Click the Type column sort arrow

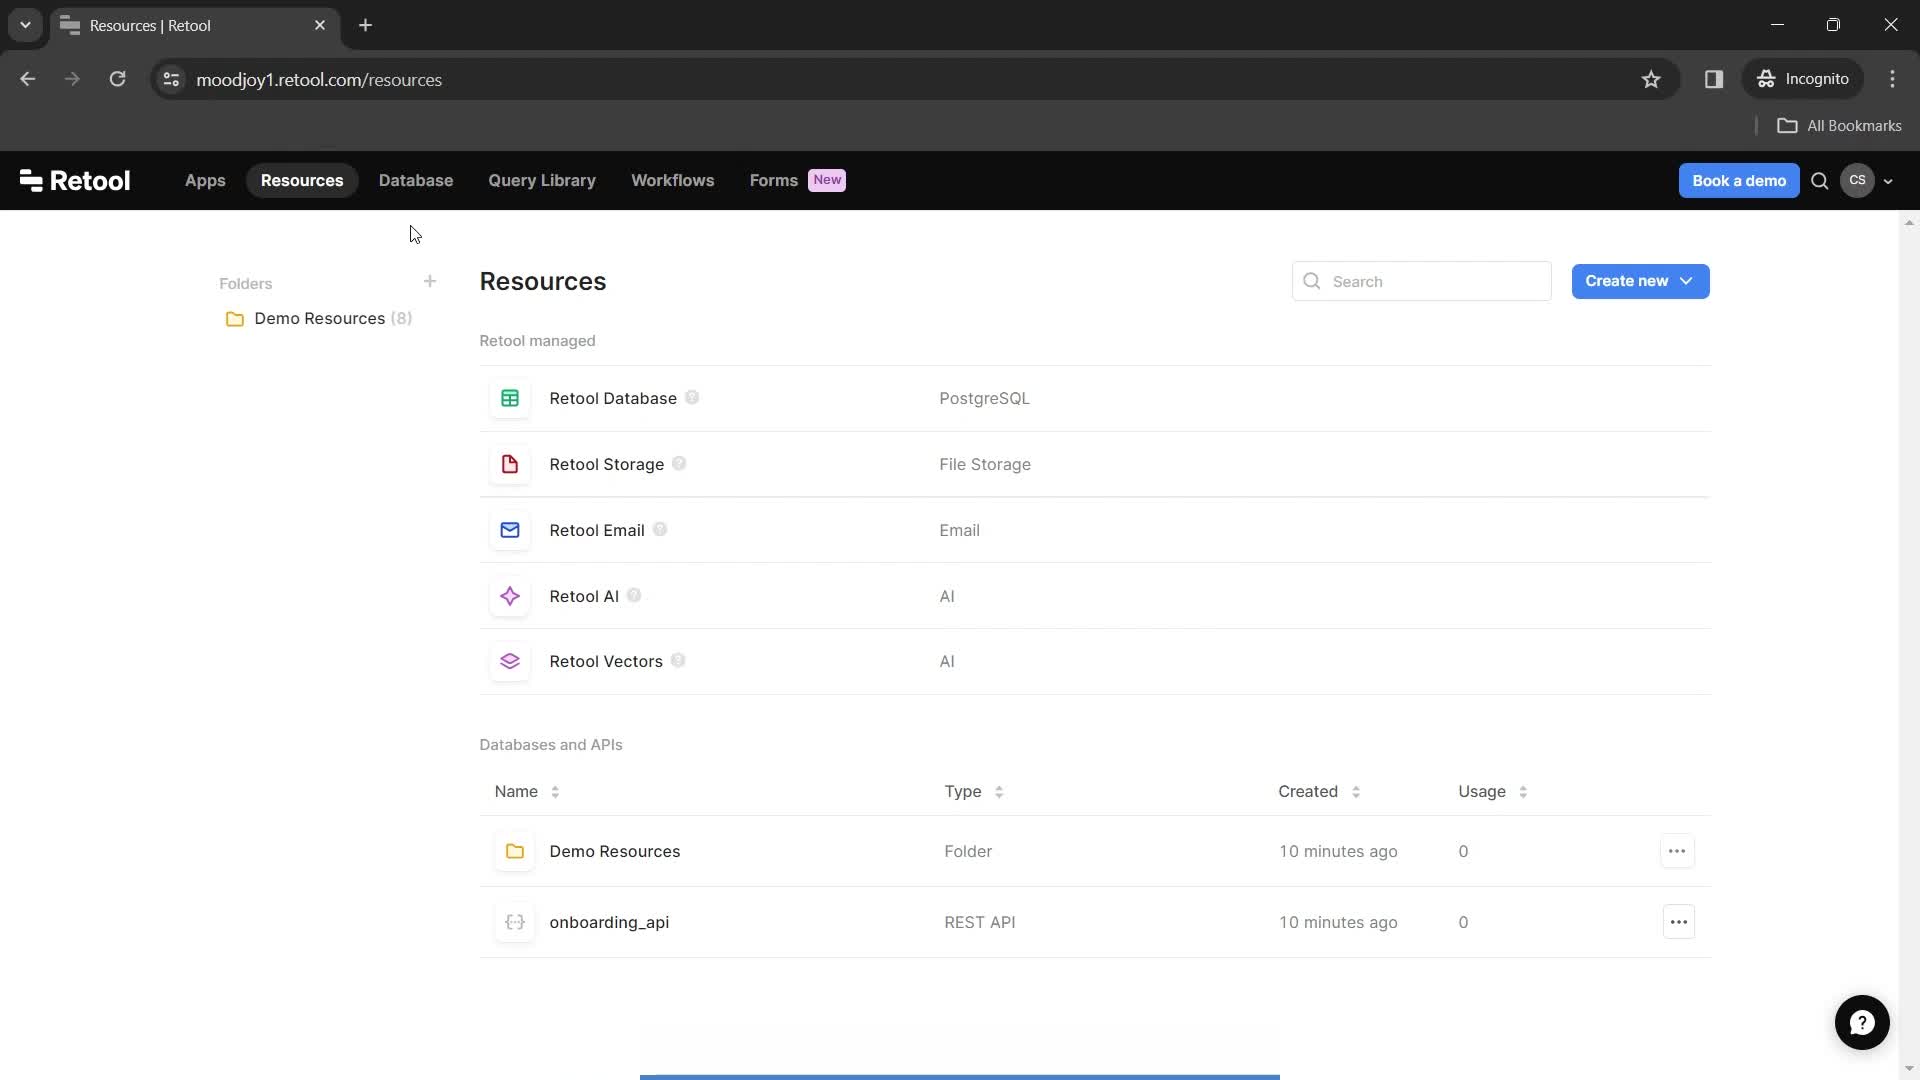[1000, 791]
